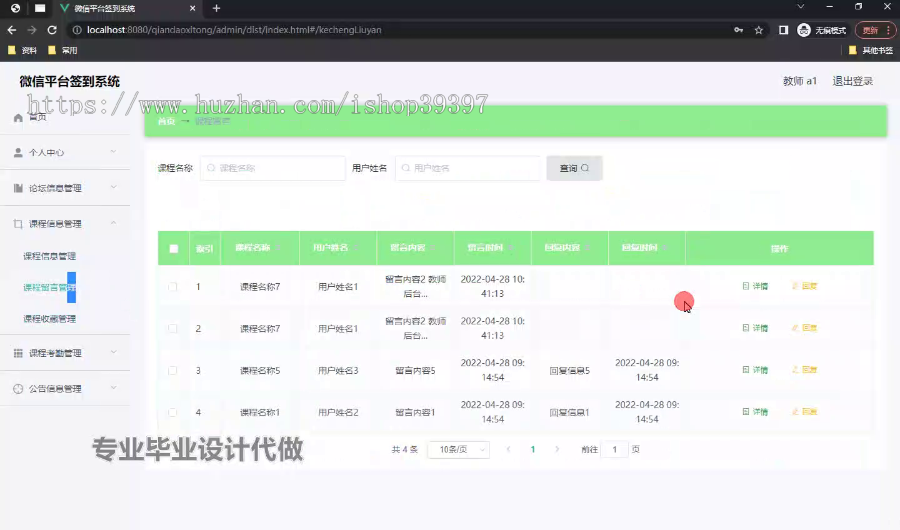The height and width of the screenshot is (530, 900).
Task: Open the 课程留言管理 submenu item
Action: (49, 287)
